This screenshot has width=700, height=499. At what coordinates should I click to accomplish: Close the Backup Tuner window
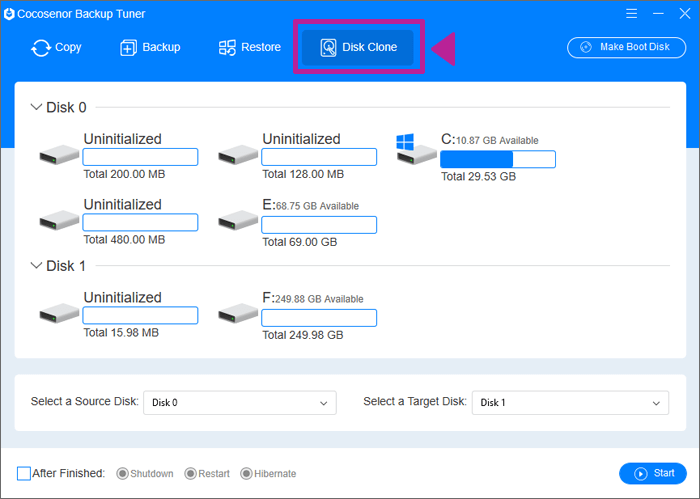coord(685,13)
